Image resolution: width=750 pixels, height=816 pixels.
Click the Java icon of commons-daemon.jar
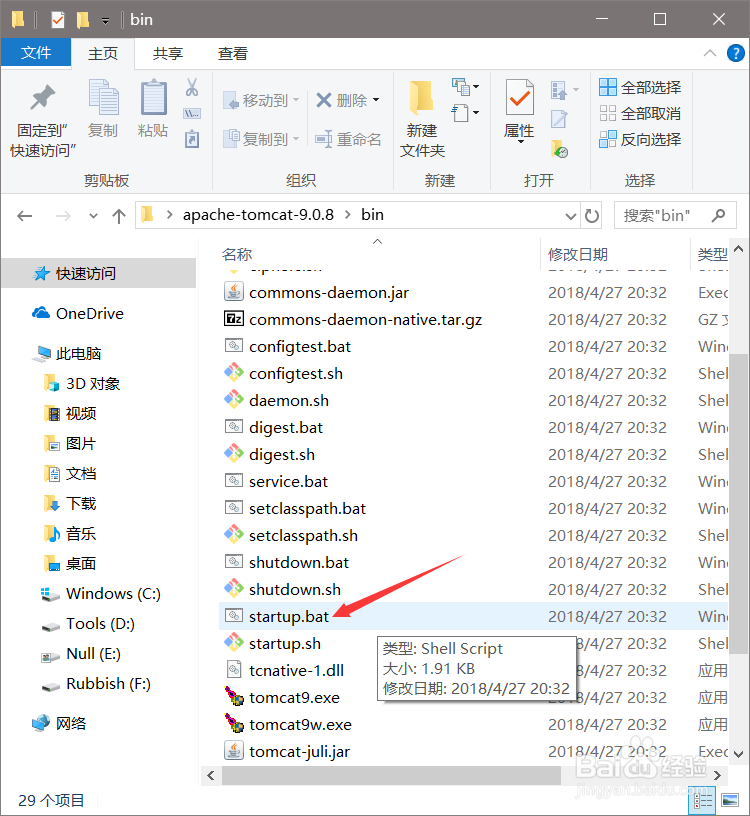[x=234, y=292]
